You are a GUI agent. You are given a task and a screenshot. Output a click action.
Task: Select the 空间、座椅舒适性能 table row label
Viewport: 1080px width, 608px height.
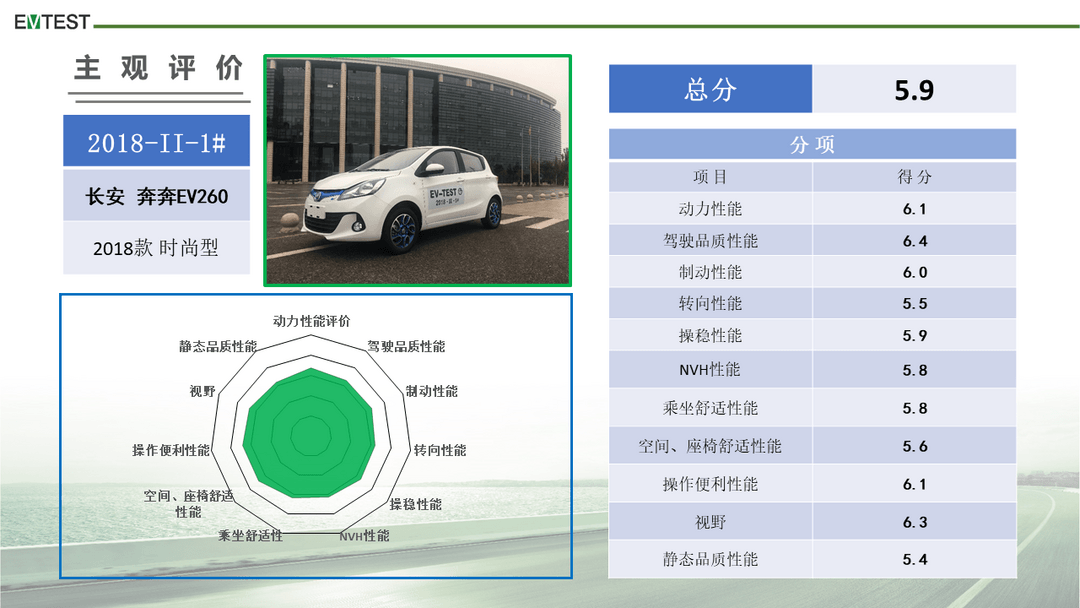coord(709,446)
